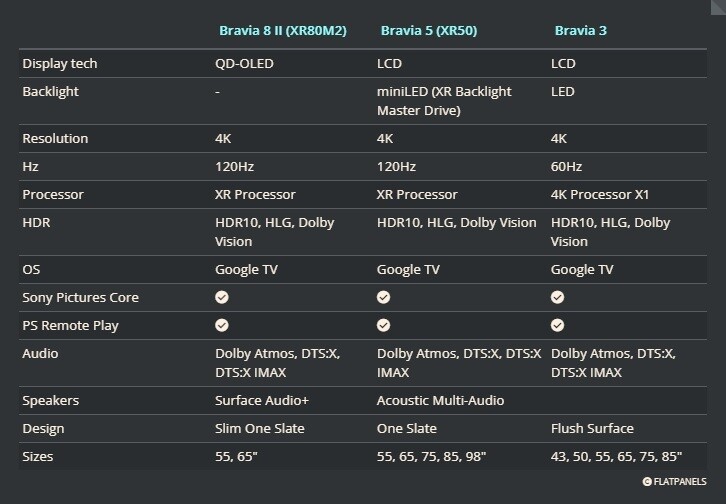
Task: Click Sony Pictures Core checkmark for Bravia 3
Action: tap(558, 297)
